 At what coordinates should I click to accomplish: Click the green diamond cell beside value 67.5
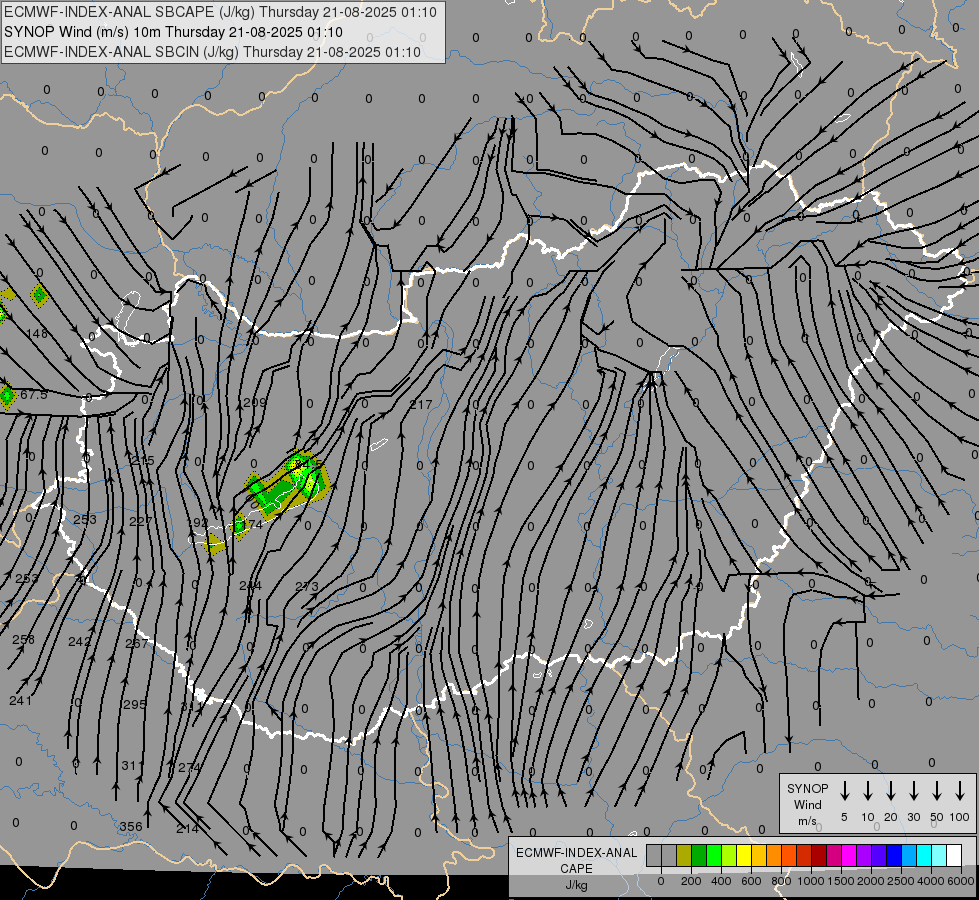(x=7, y=396)
